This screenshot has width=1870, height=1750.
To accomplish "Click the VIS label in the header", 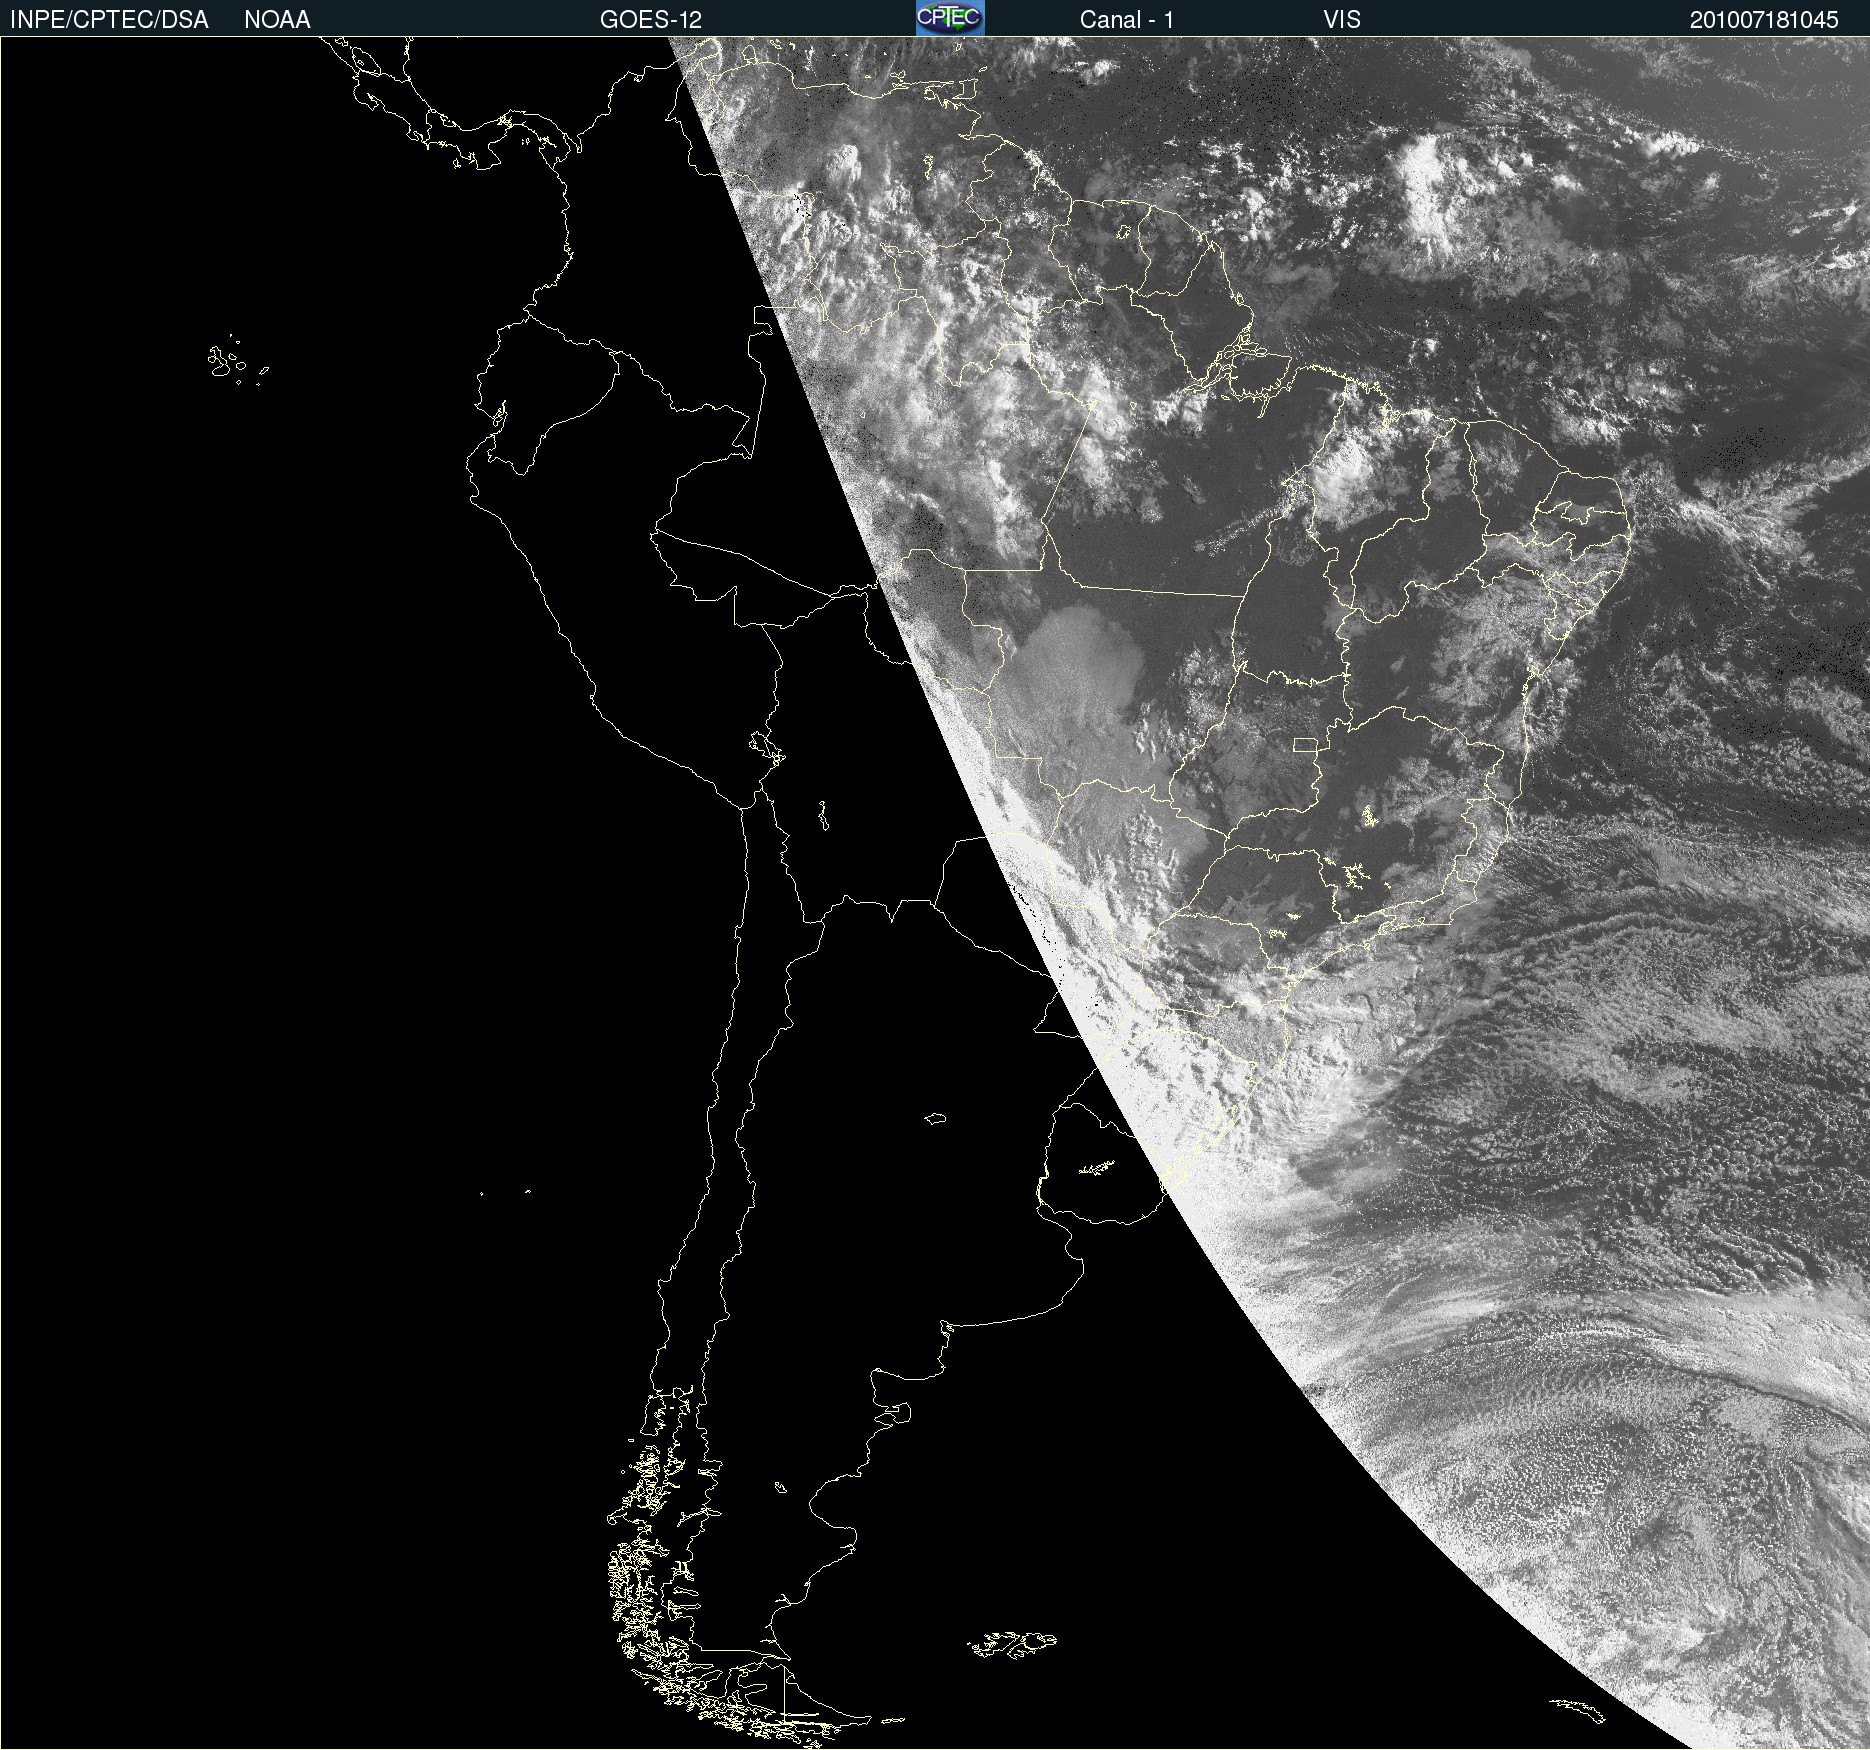I will 1342,20.
